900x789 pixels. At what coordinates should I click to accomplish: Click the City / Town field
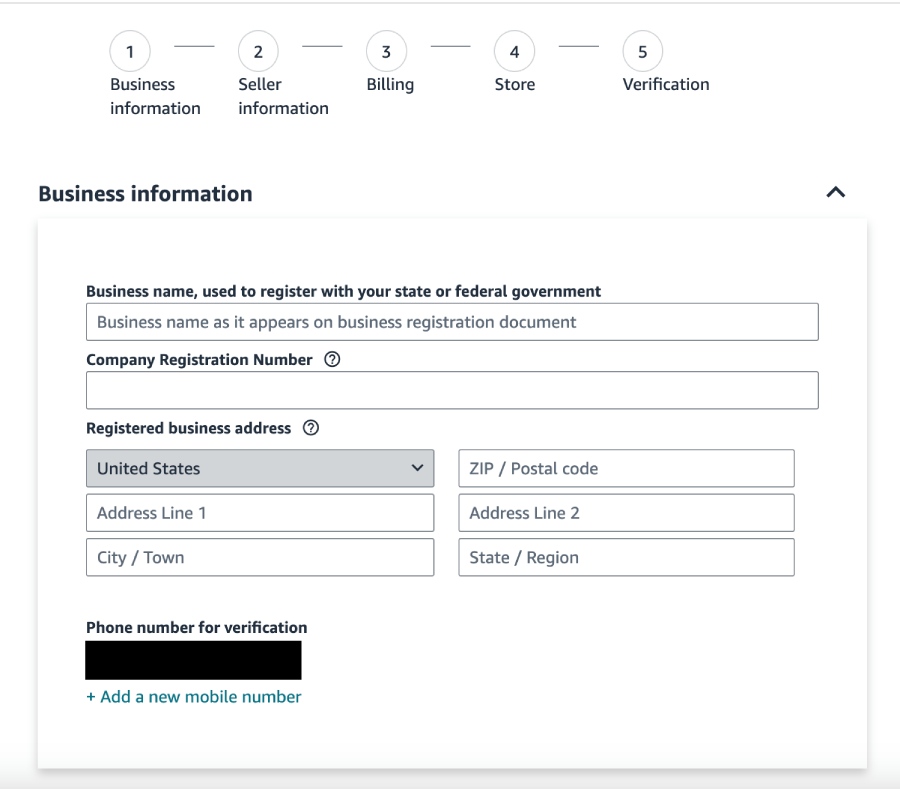coord(260,557)
